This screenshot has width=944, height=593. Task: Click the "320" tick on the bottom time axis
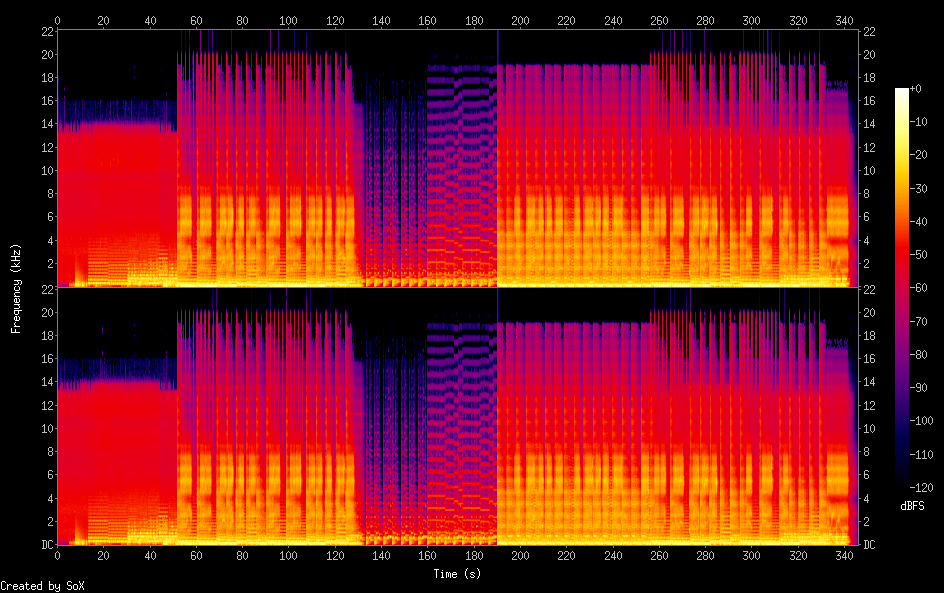pos(798,556)
